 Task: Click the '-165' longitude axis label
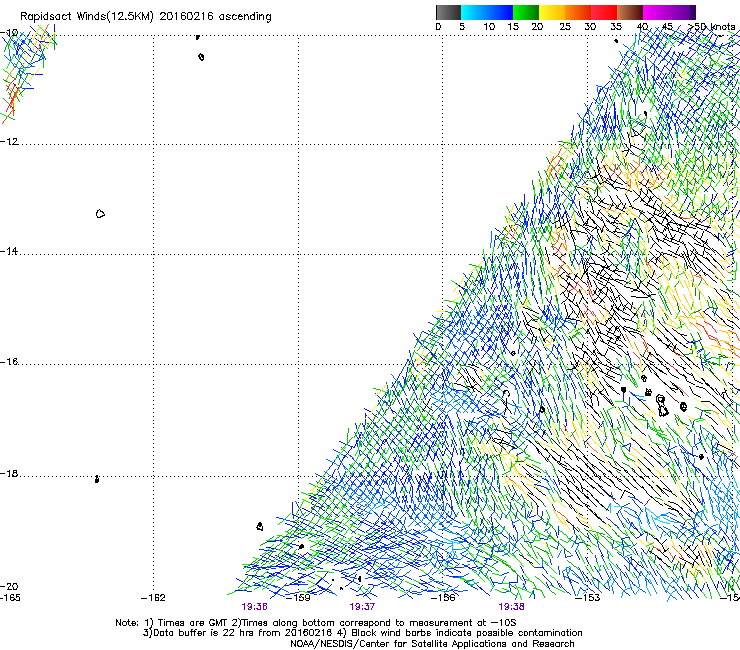pos(10,597)
